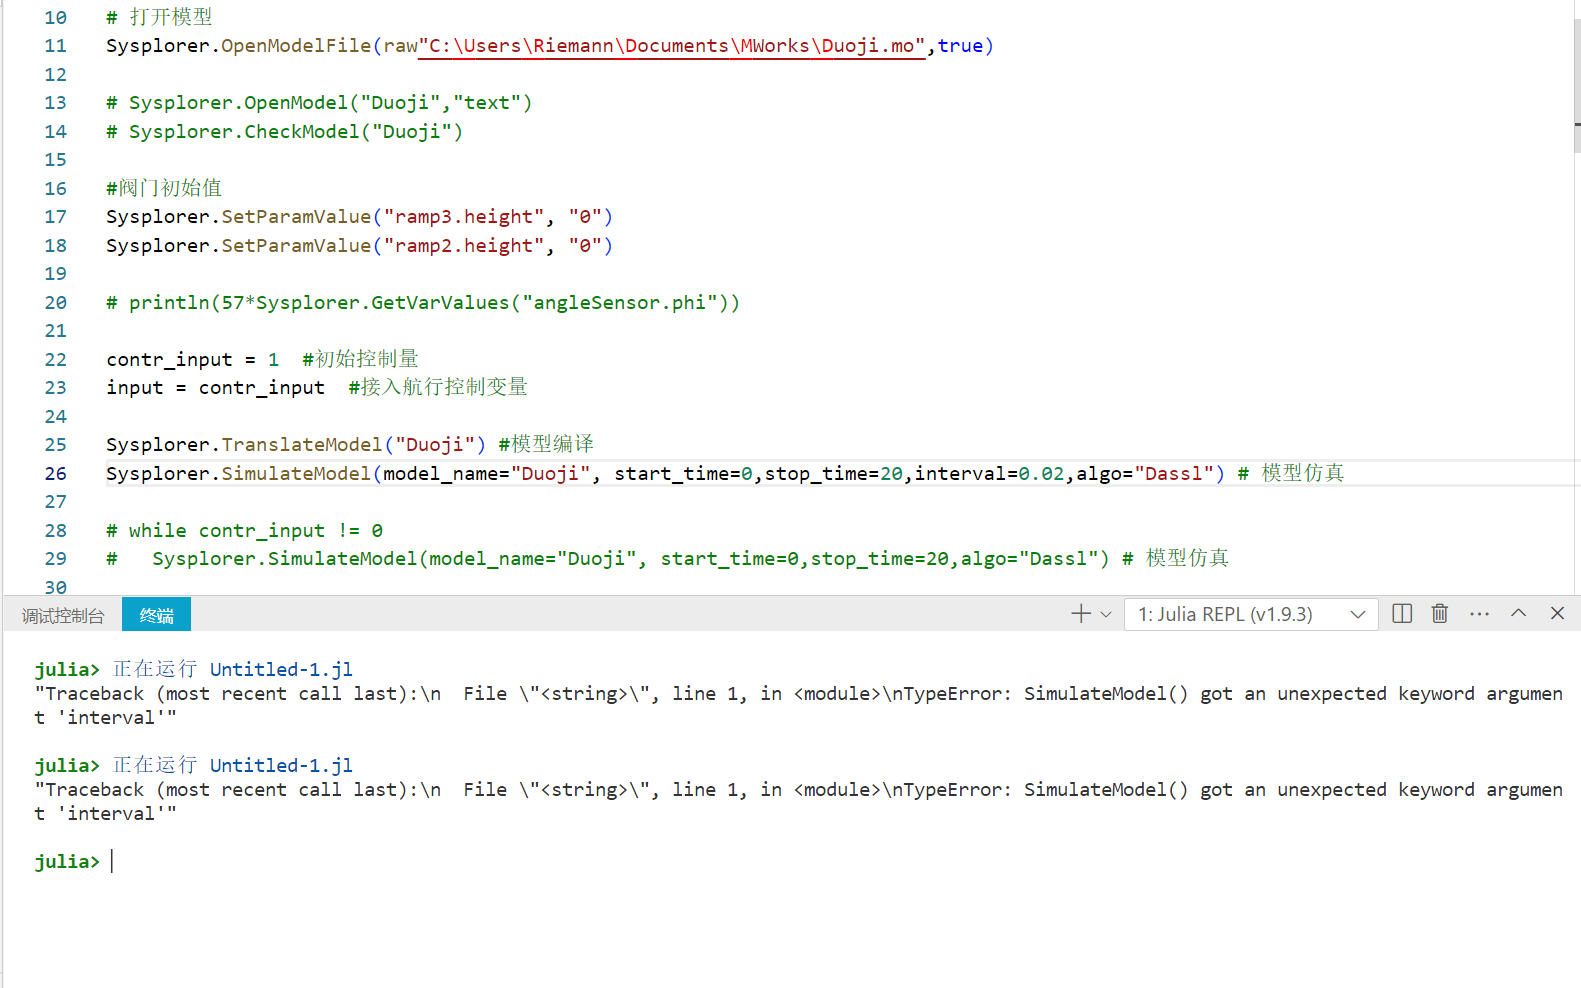The height and width of the screenshot is (988, 1581).
Task: Click the true argument on line 11
Action: pyautogui.click(x=960, y=46)
